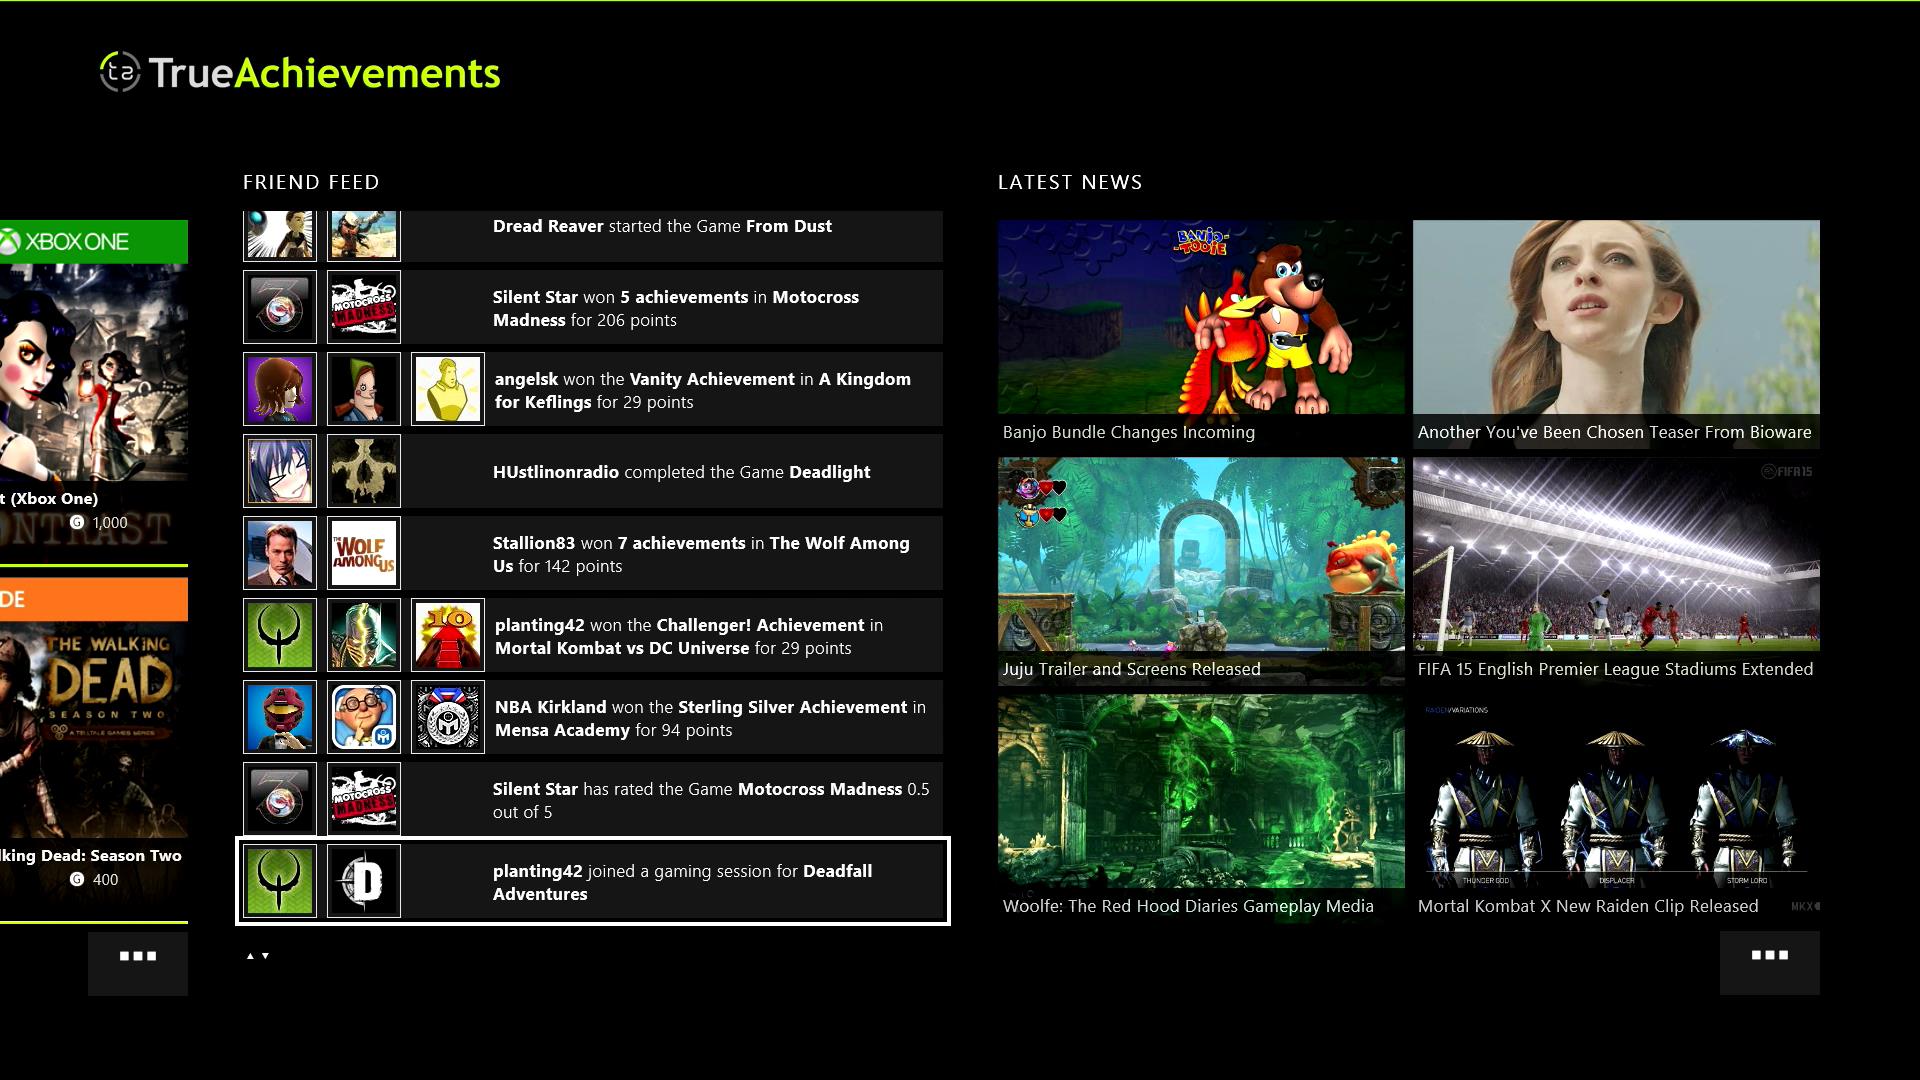
Task: Click Stallion83's avatar icon
Action: [x=280, y=553]
